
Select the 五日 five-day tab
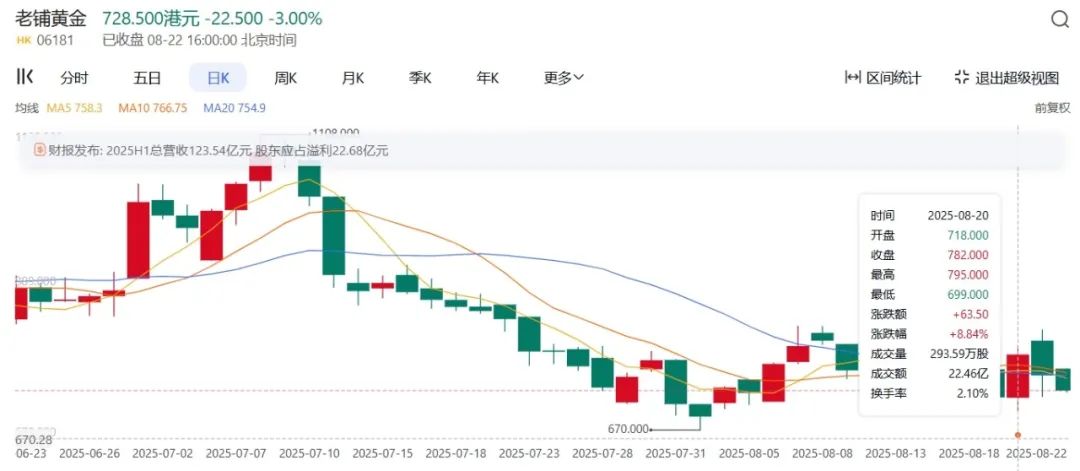(147, 78)
